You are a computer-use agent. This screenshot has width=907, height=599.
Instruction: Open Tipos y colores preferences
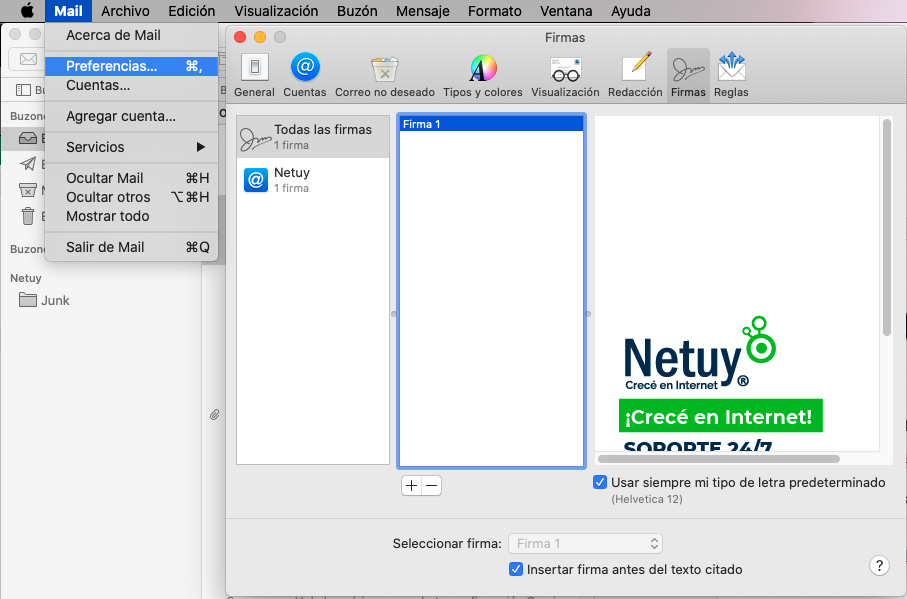pyautogui.click(x=482, y=75)
